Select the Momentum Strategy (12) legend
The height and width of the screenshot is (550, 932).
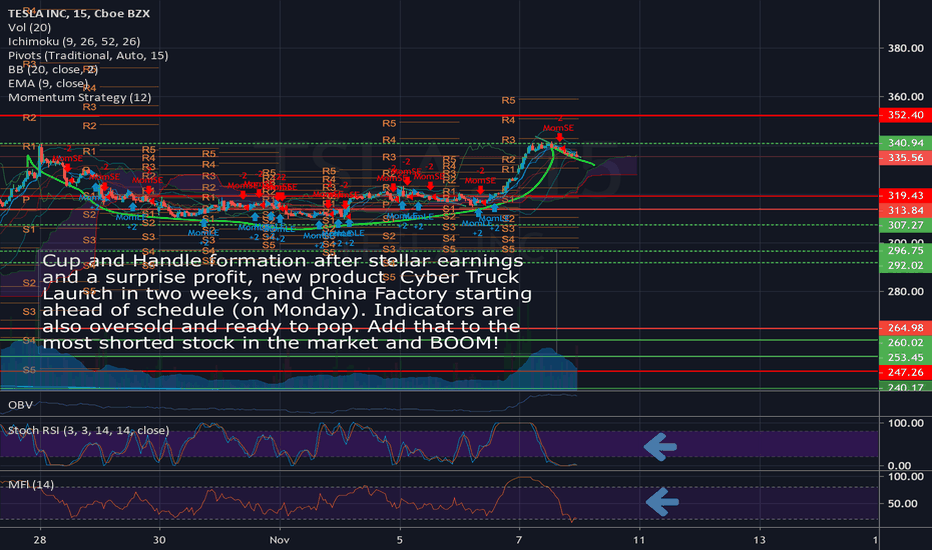tap(80, 98)
